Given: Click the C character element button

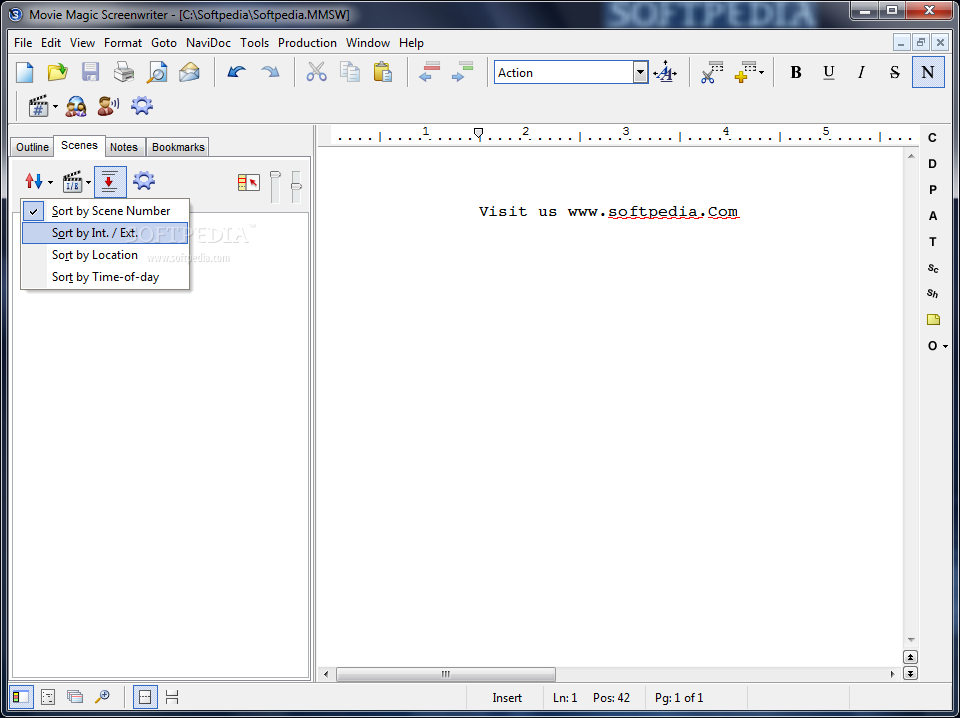Looking at the screenshot, I should pos(932,138).
